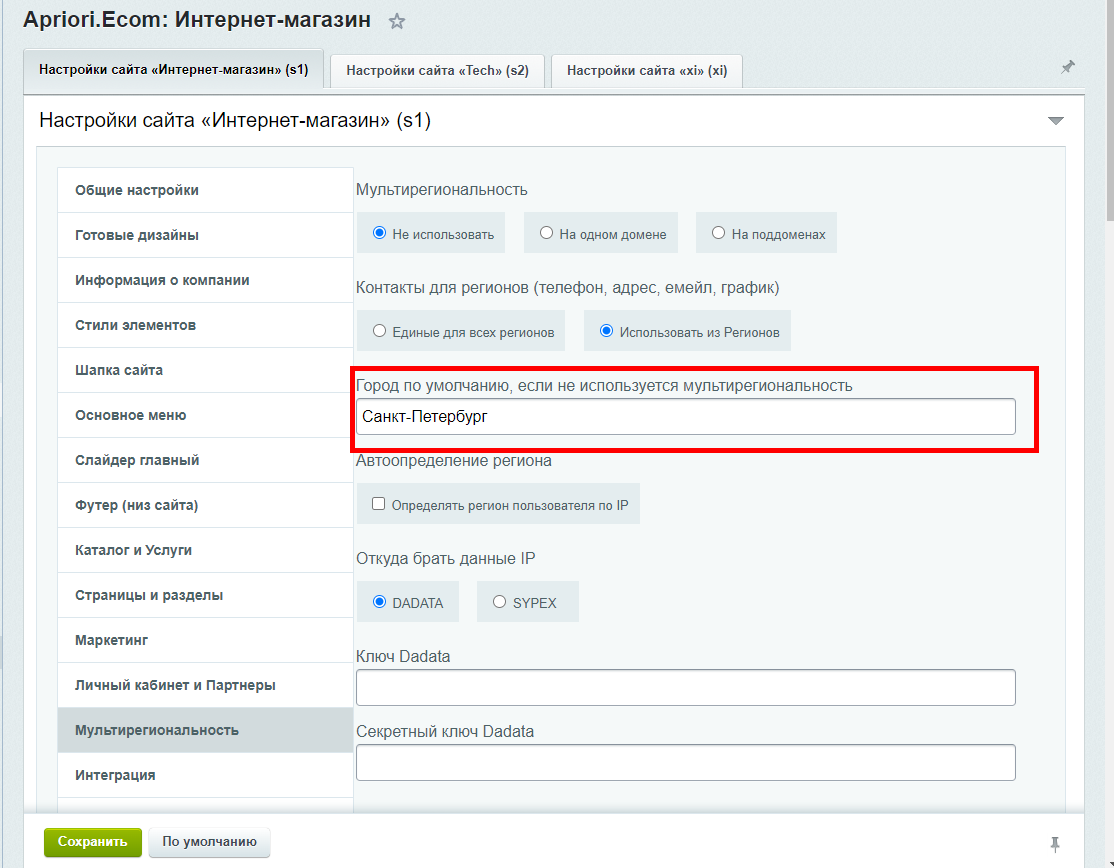Screen dimensions: 1114x868
Task: Switch to Настройки сайта «Tech» (s2) tab
Action: [437, 70]
